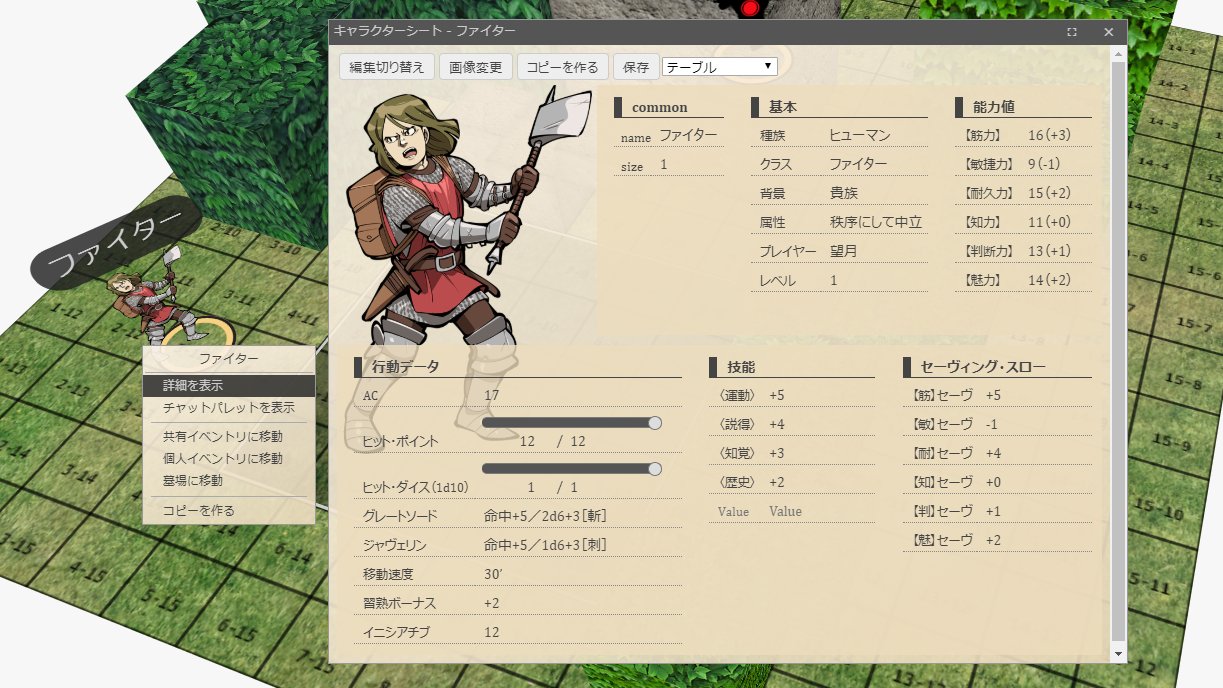Click the ファイター context menu header
Viewport: 1223px width, 688px height.
coord(229,359)
